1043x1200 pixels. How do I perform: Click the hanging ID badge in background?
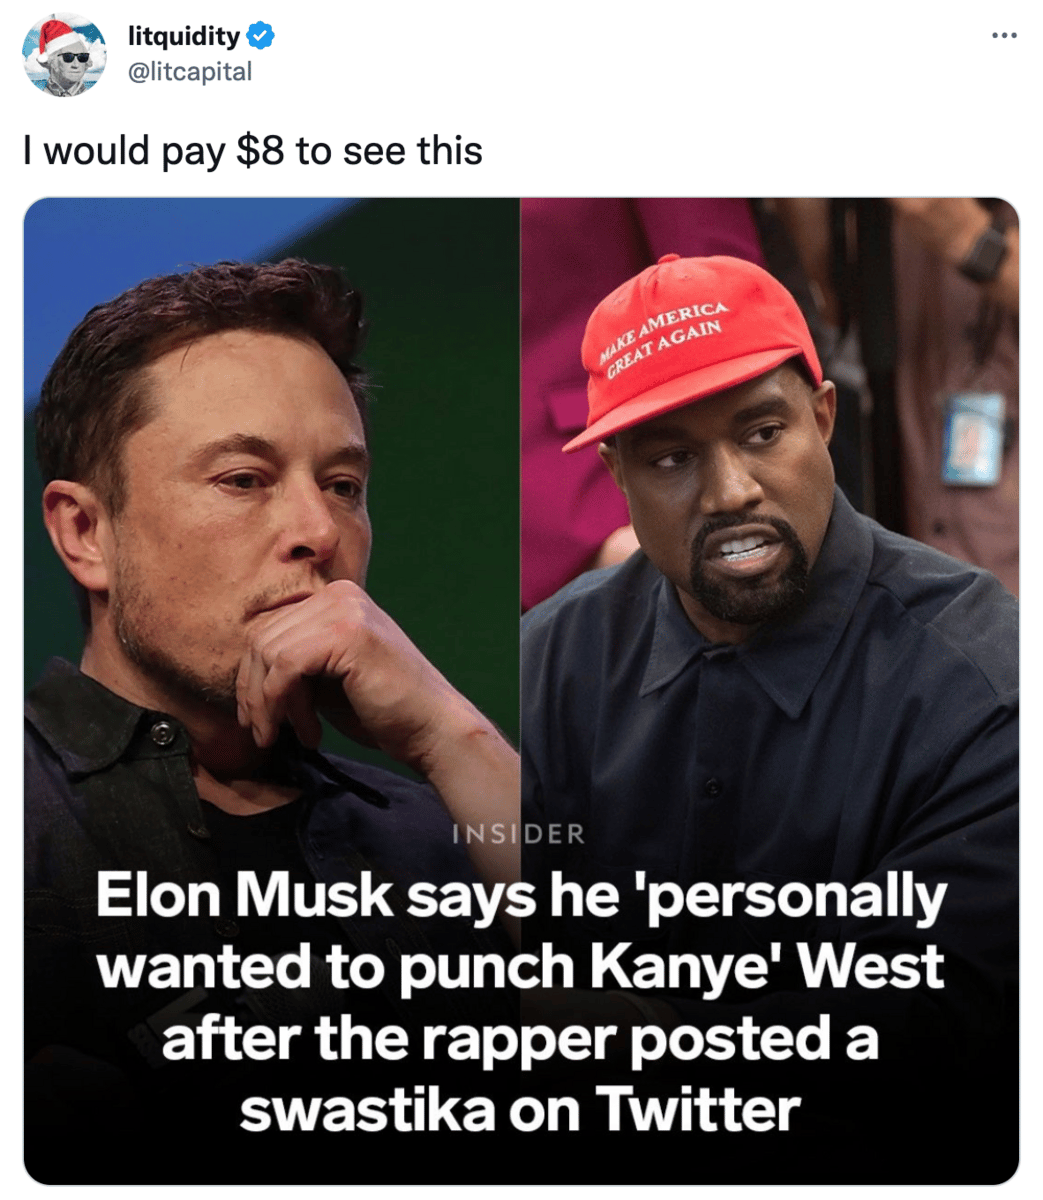(971, 438)
